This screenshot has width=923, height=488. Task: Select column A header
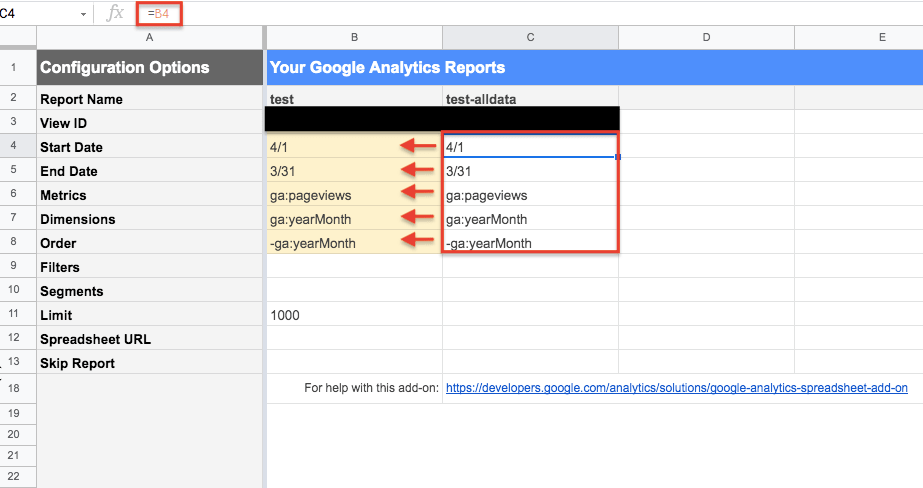click(150, 37)
